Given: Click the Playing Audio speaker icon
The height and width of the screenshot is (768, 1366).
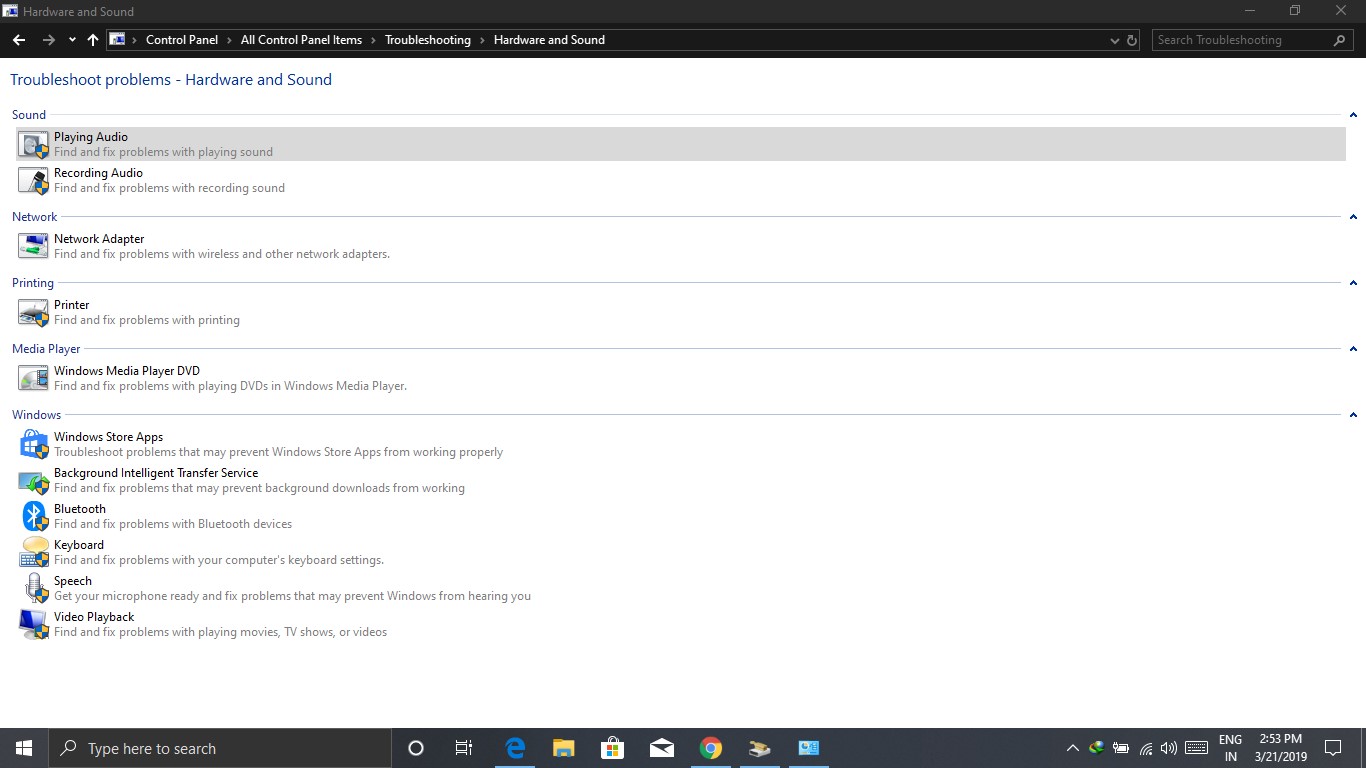Looking at the screenshot, I should [x=33, y=145].
